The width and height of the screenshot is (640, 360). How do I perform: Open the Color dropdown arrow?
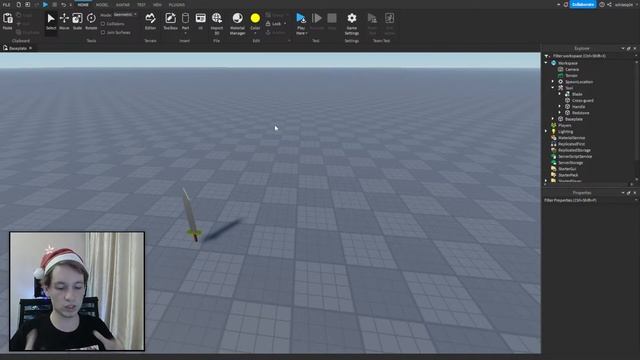click(x=255, y=33)
